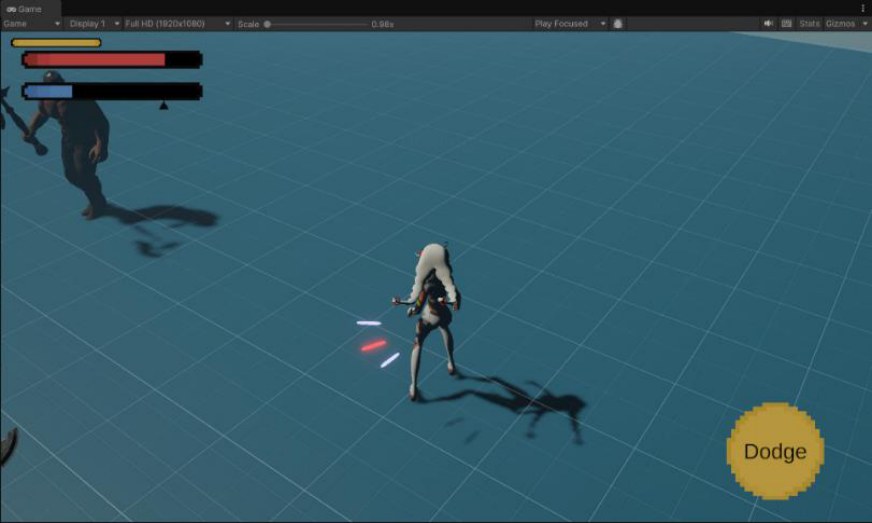
Task: Open the Game panel three-dot options menu
Action: coord(863,8)
